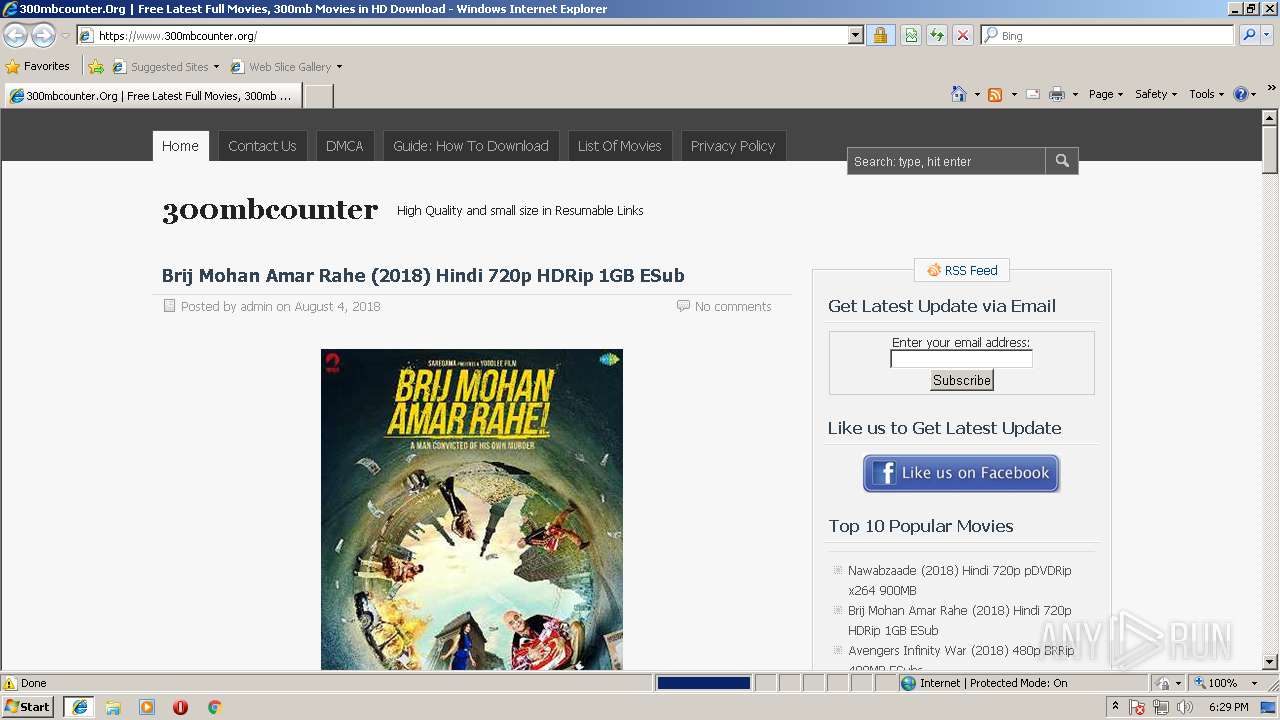Image resolution: width=1280 pixels, height=720 pixels.
Task: Click the Help question mark icon
Action: coord(1241,94)
